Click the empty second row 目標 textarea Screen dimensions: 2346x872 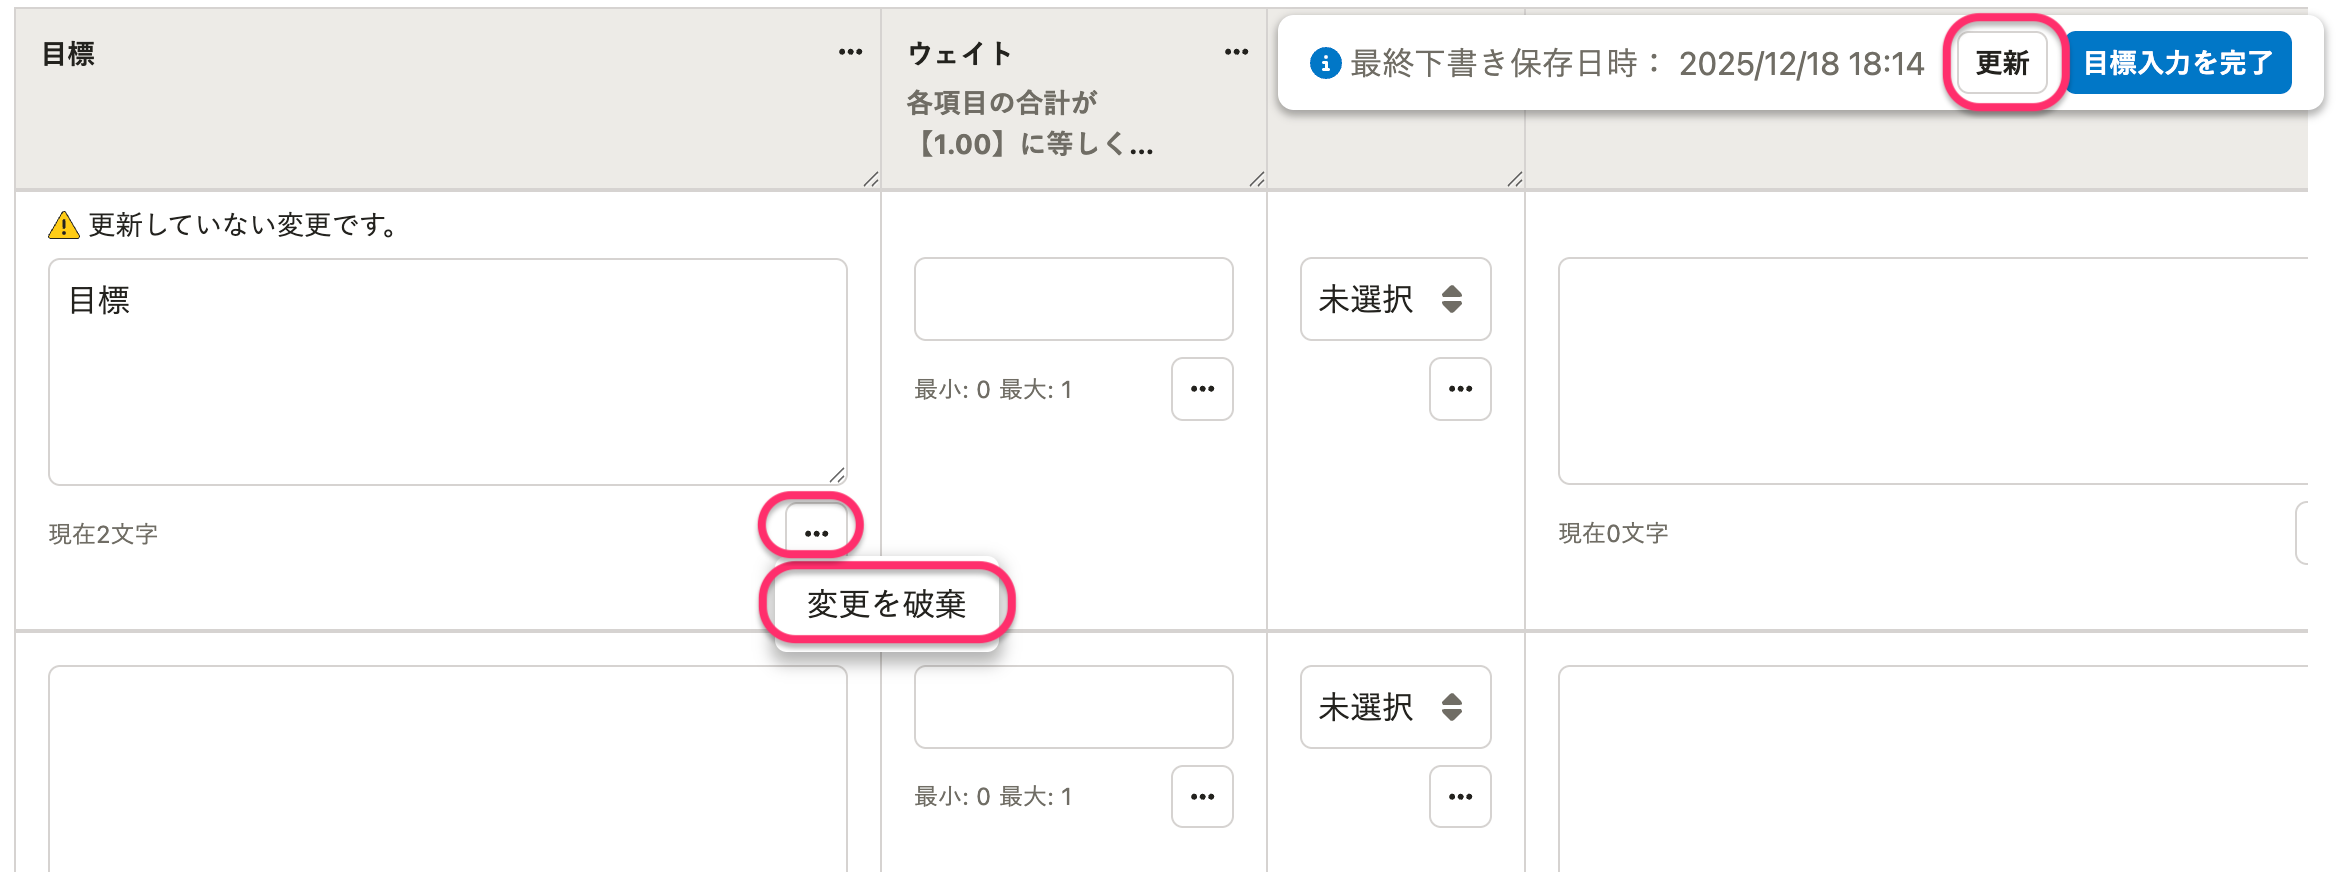coord(447,770)
